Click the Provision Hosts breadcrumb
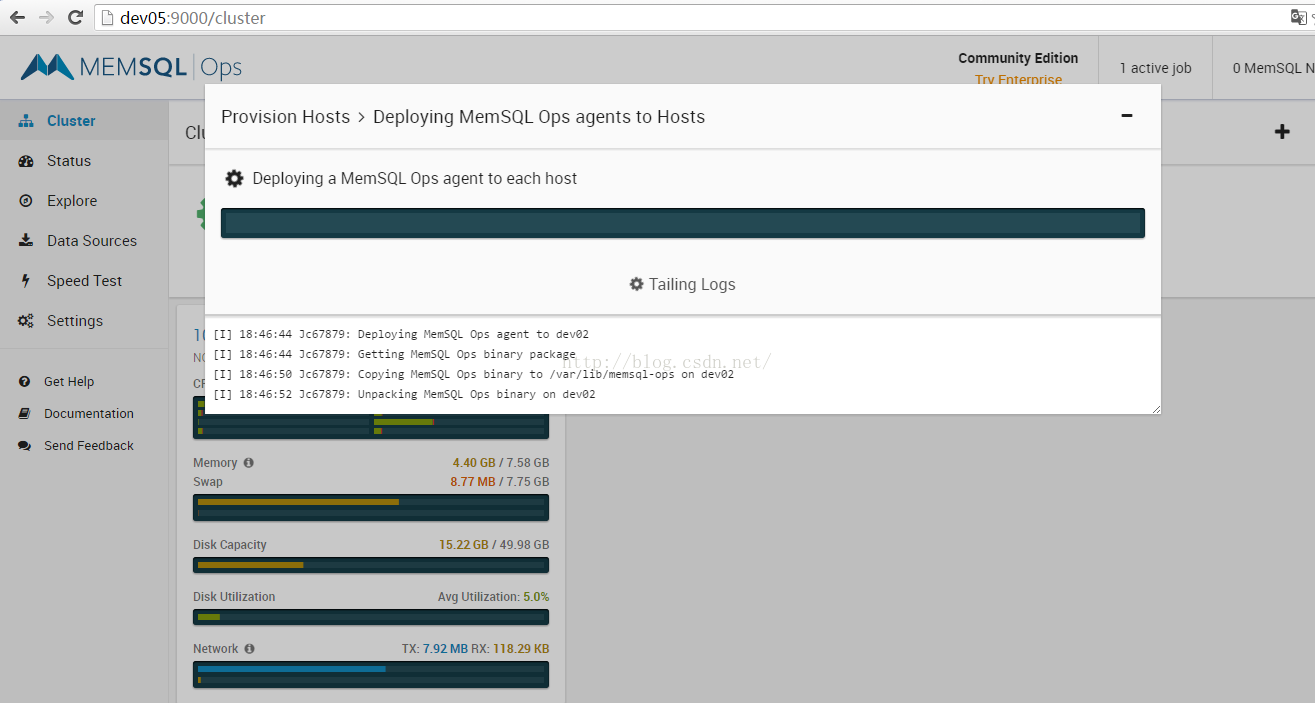The height and width of the screenshot is (703, 1315). pos(286,117)
